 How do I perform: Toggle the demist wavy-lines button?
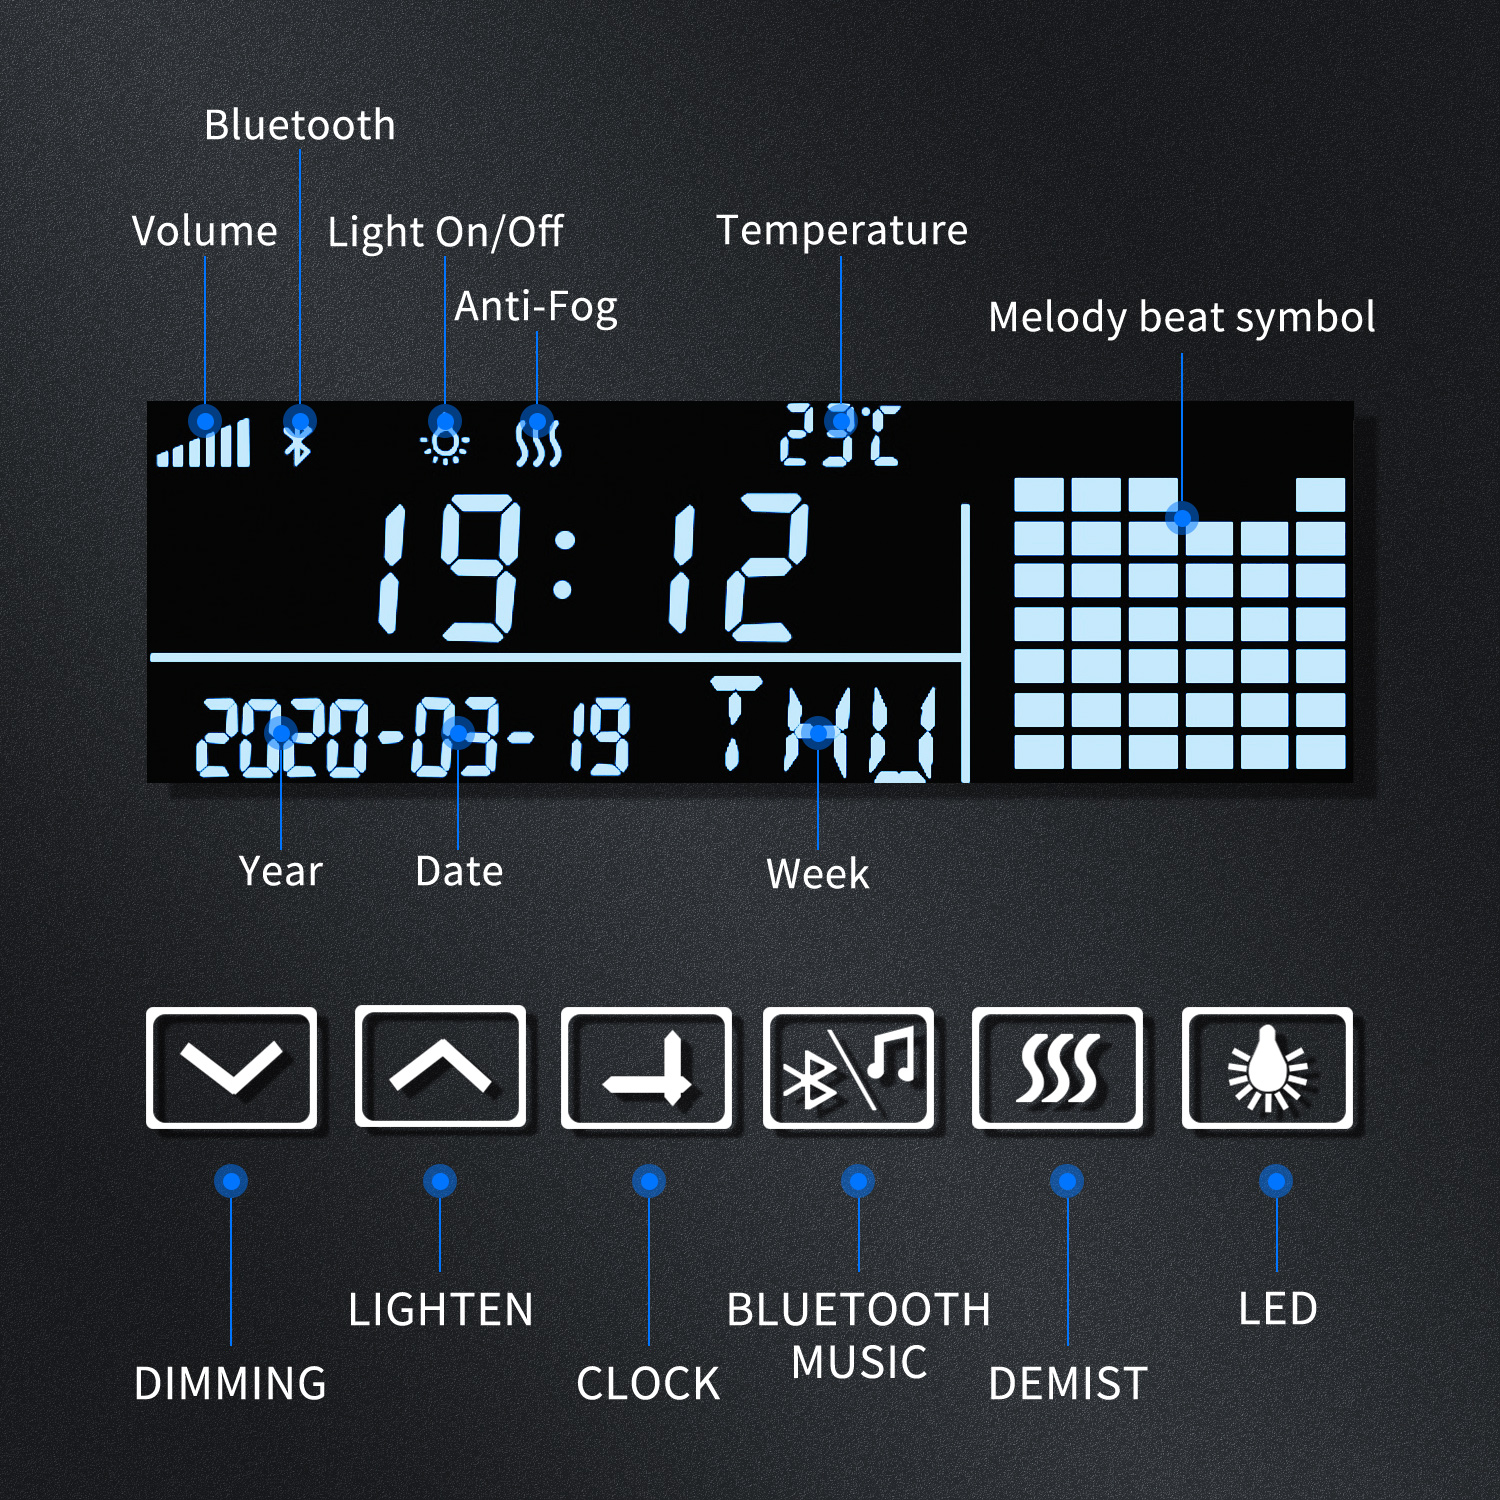1057,1068
